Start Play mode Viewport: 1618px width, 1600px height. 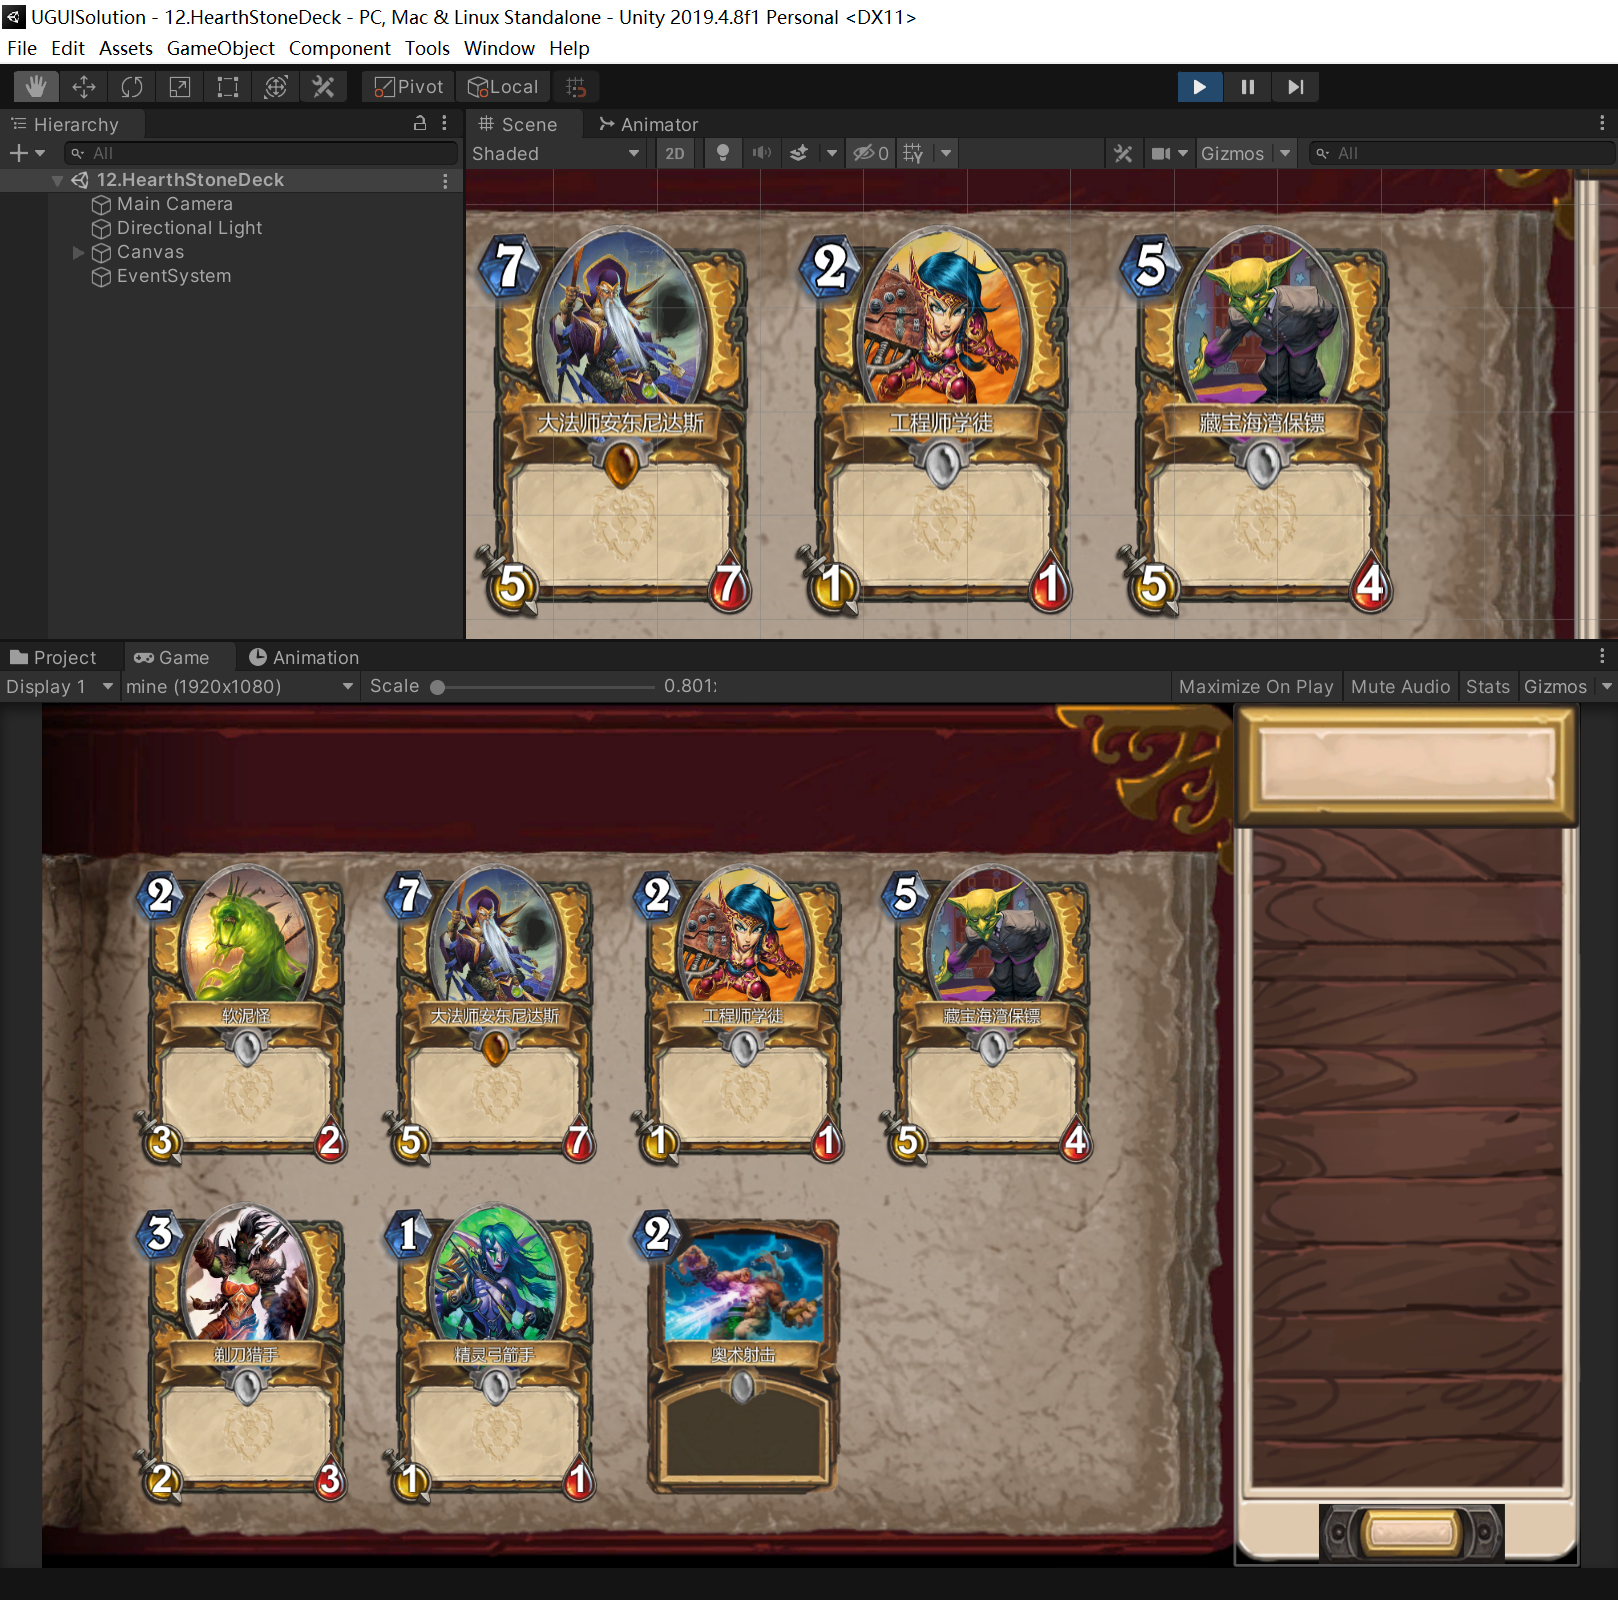coord(1200,87)
